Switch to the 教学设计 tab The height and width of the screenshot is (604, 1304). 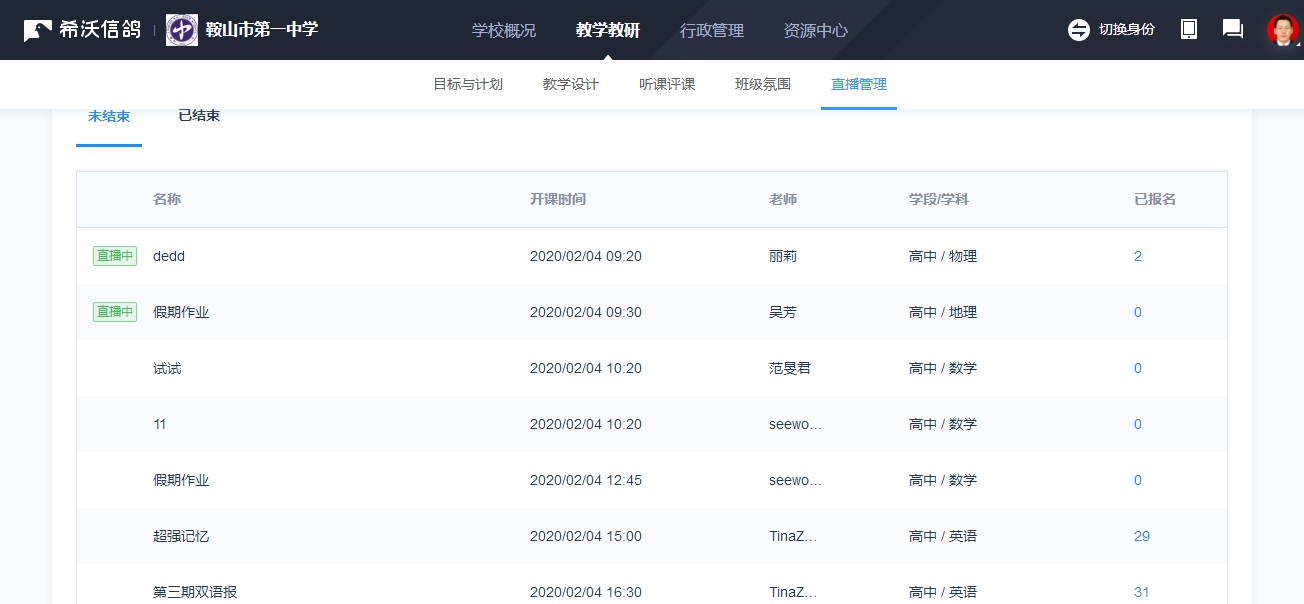[x=571, y=85]
